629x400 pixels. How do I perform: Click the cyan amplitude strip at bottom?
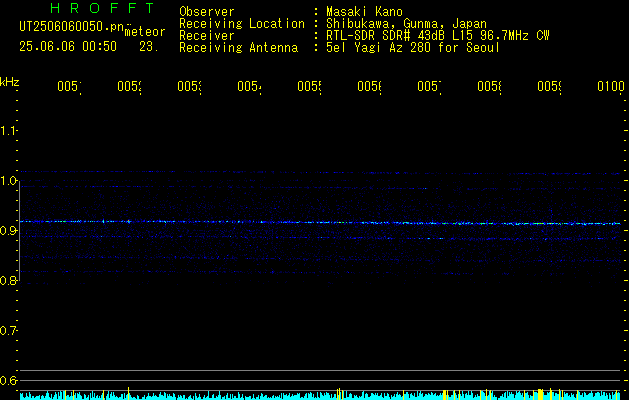(x=320, y=396)
